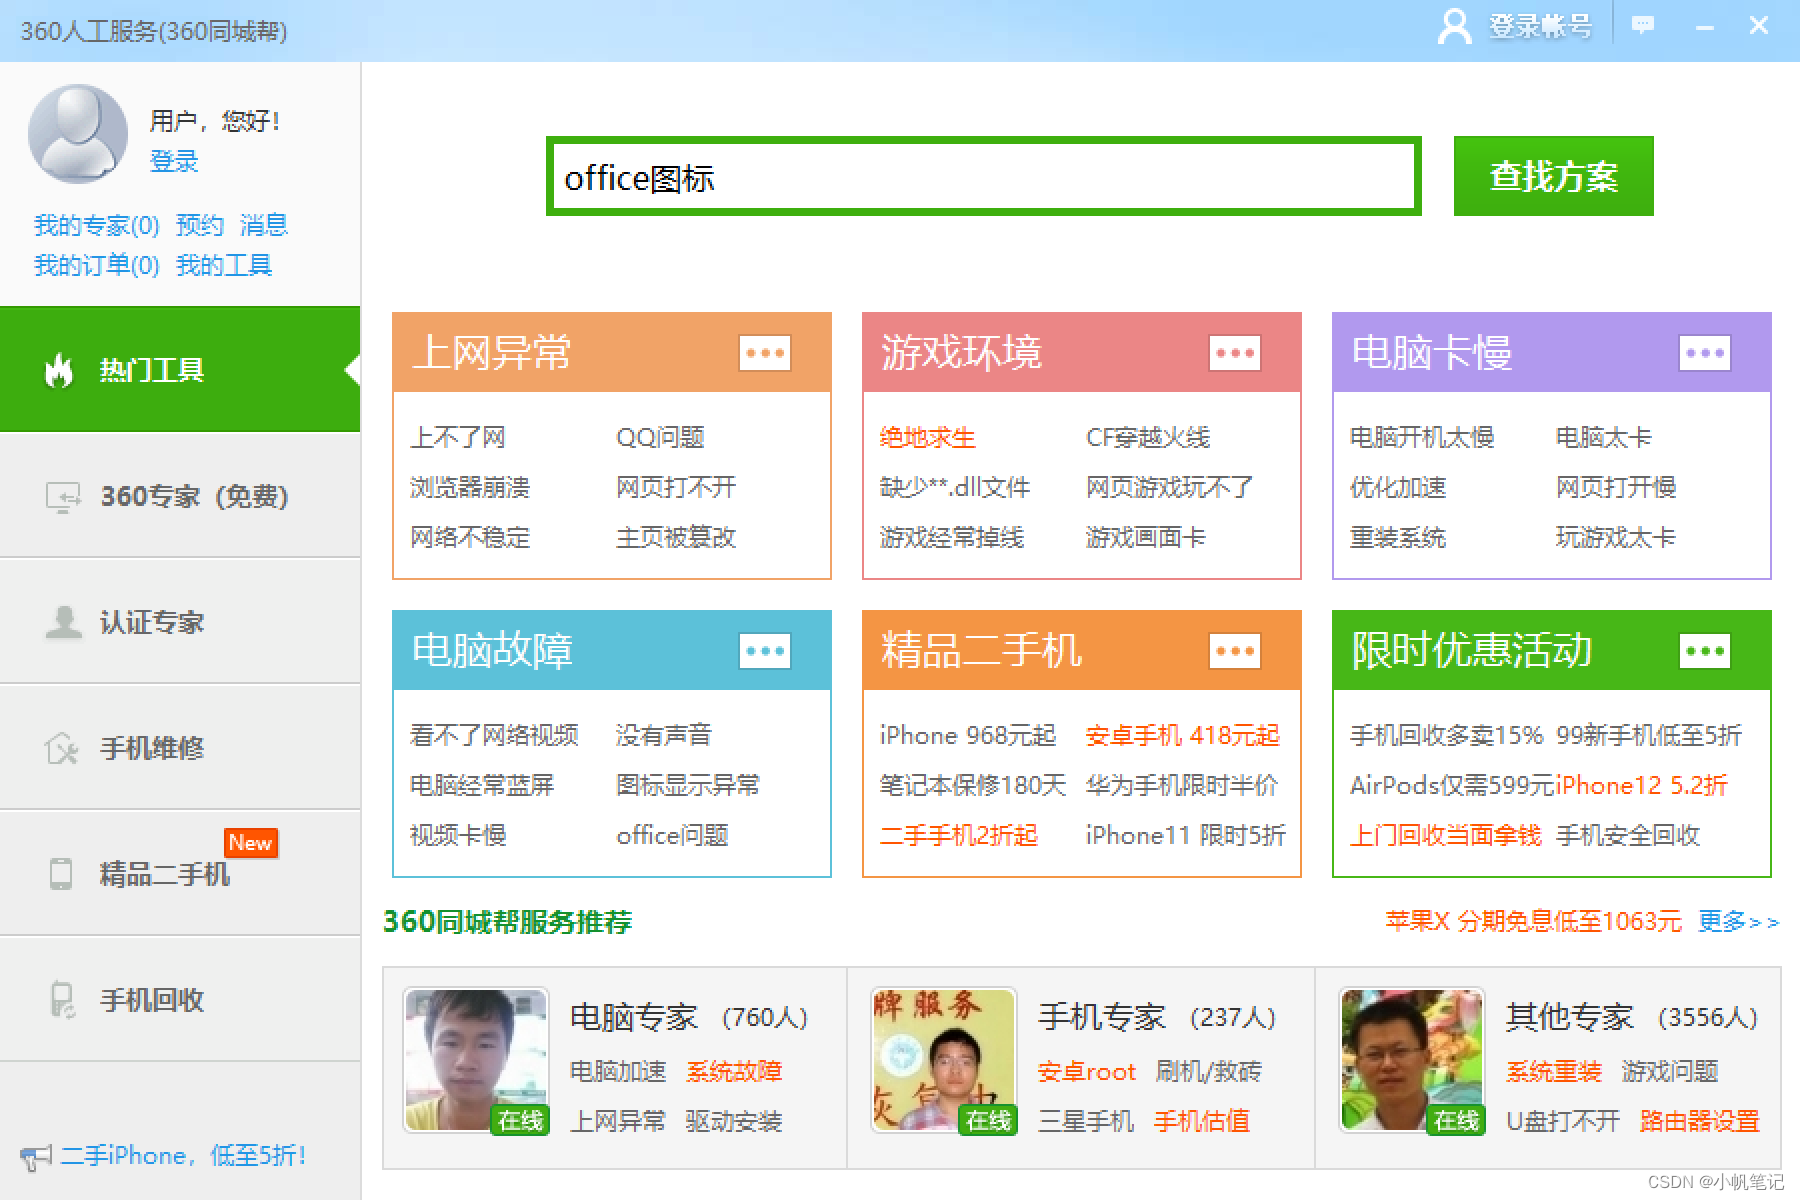Click AirPods仅需599元 offer
Screen dimensions: 1800x1200
(x=1452, y=785)
